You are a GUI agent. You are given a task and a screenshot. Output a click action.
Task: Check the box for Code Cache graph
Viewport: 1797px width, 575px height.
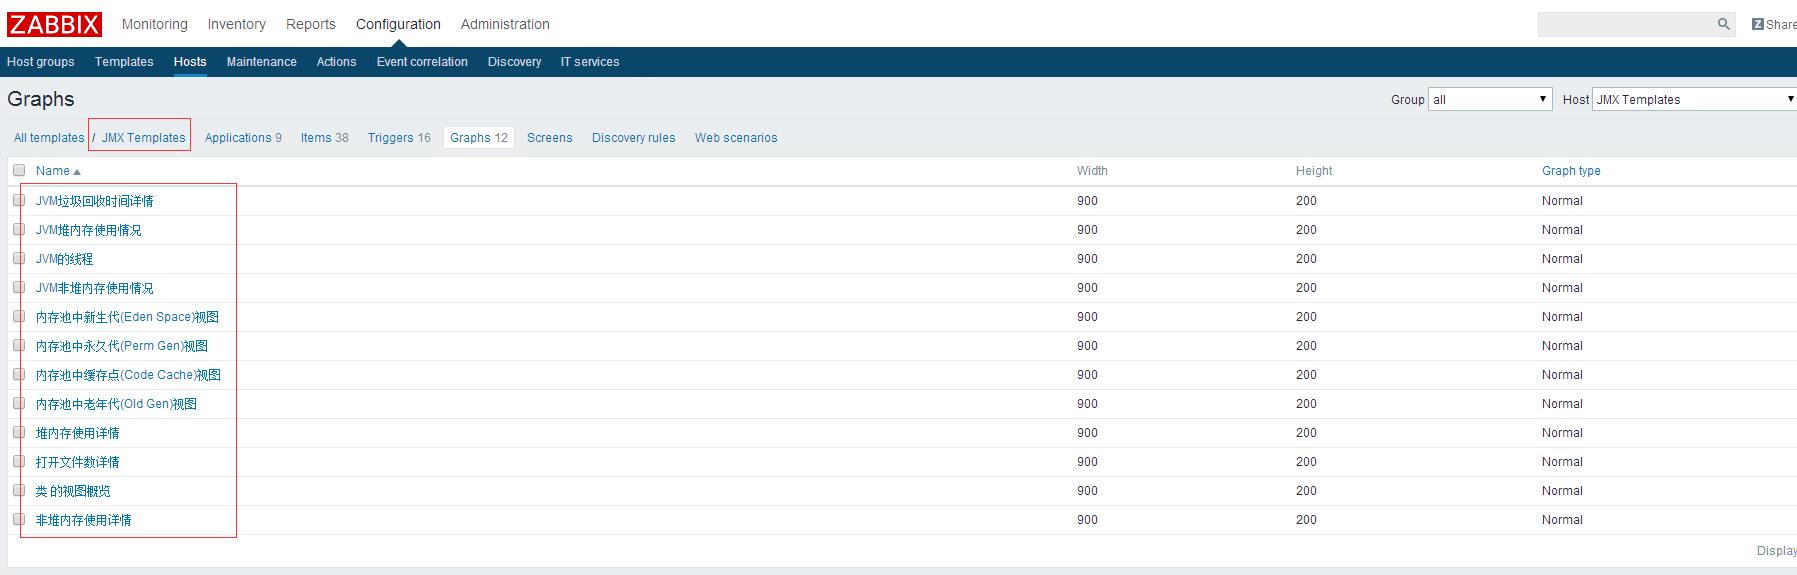point(19,374)
